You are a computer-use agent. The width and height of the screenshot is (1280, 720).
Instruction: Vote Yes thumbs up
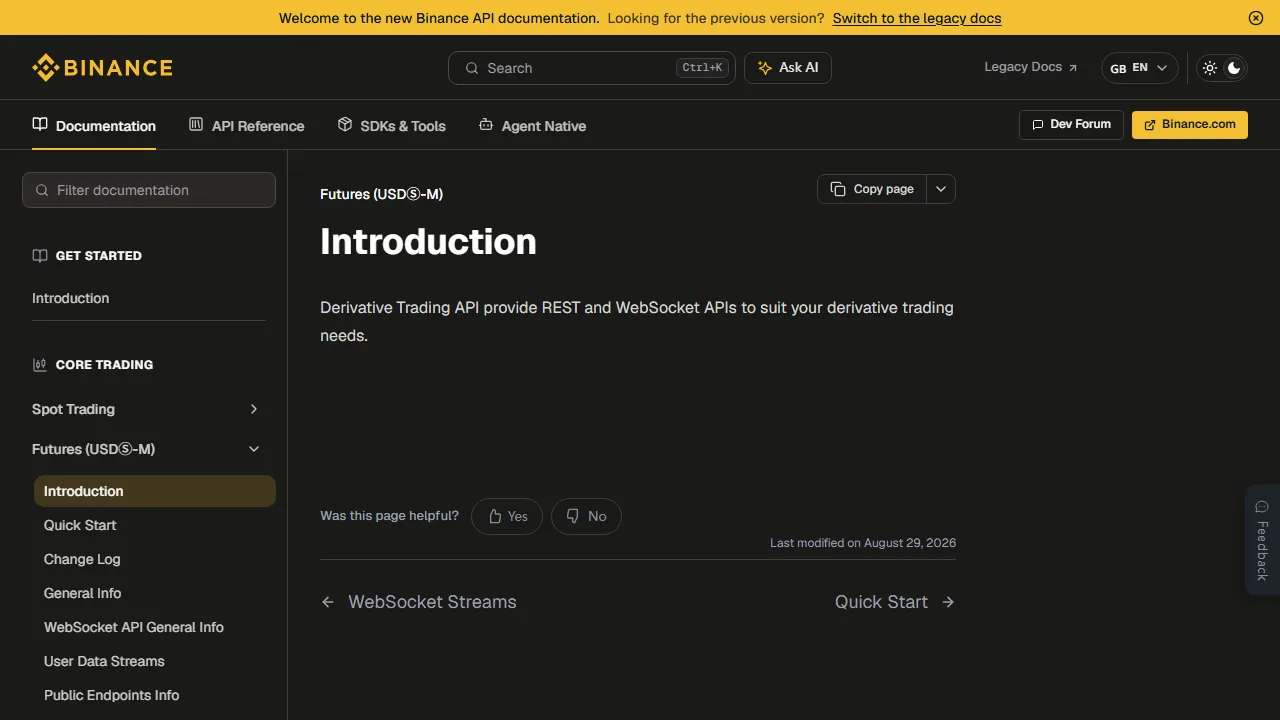[507, 516]
